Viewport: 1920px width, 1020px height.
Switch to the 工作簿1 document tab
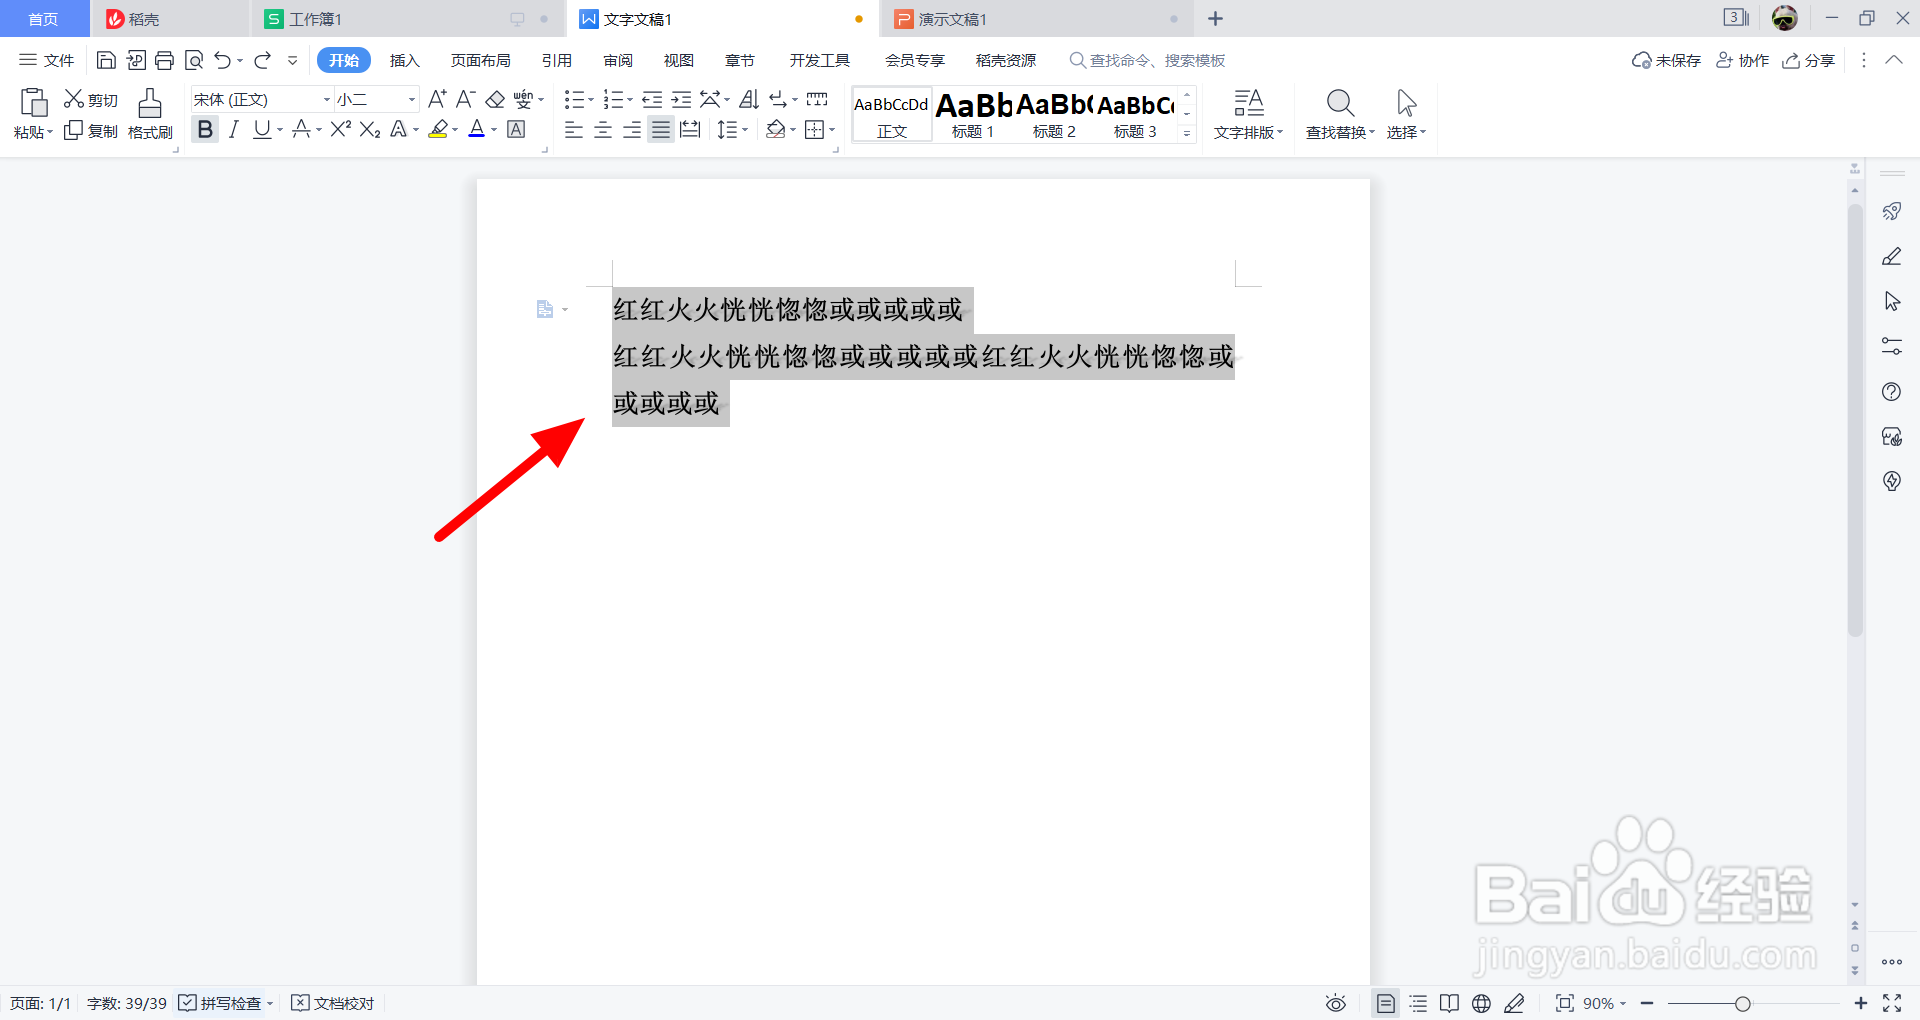coord(407,19)
